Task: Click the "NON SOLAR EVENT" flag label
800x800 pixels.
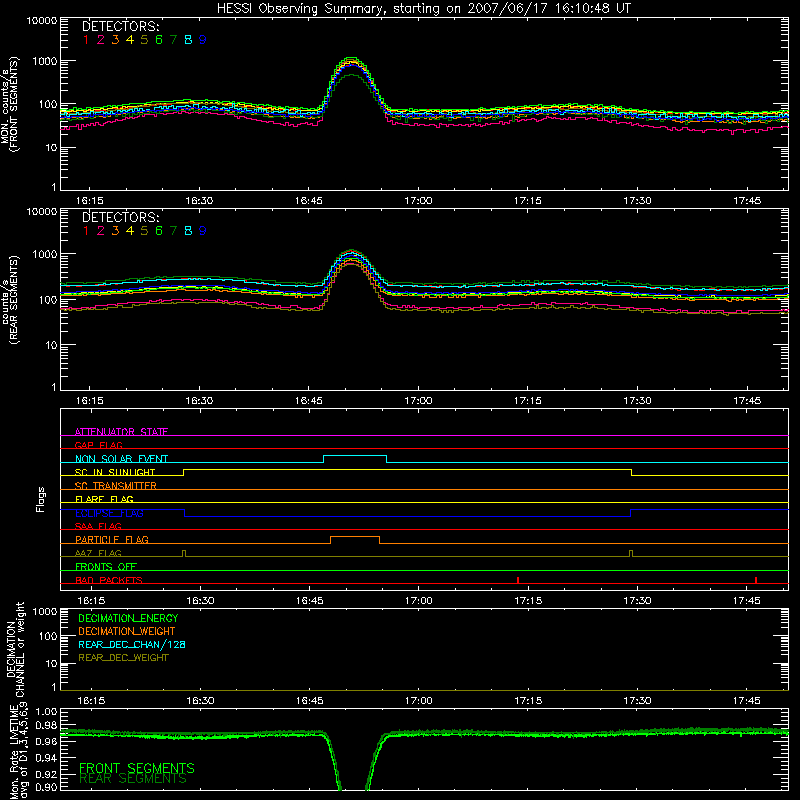Action: [121, 459]
